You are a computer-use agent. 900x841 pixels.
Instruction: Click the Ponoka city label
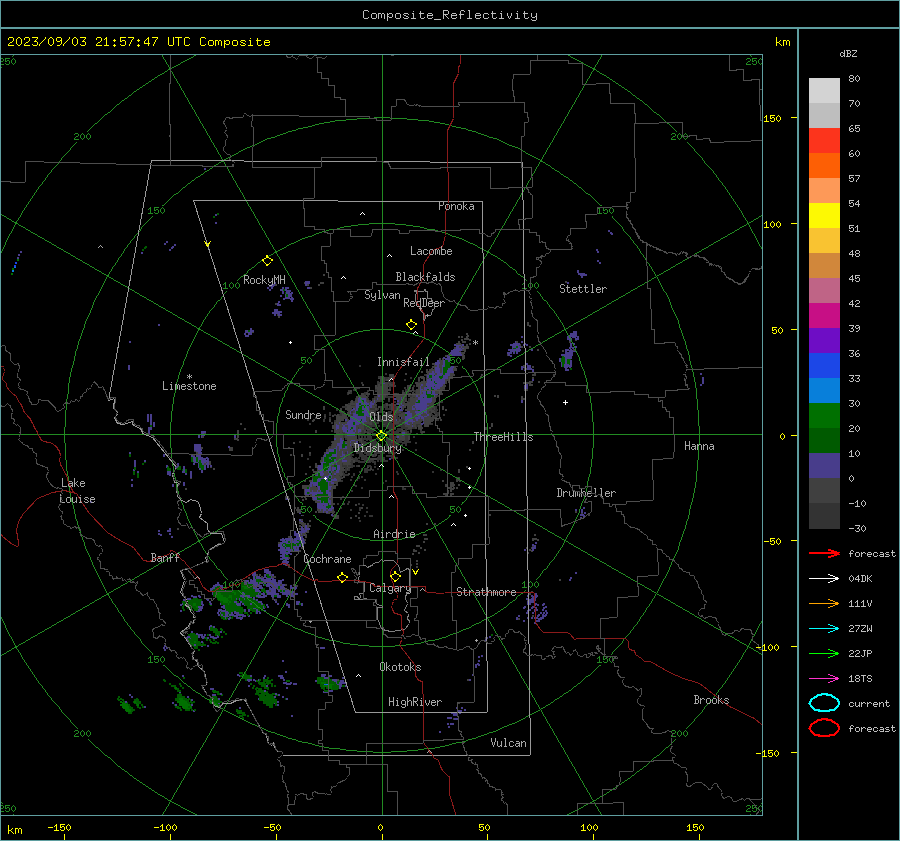[456, 206]
